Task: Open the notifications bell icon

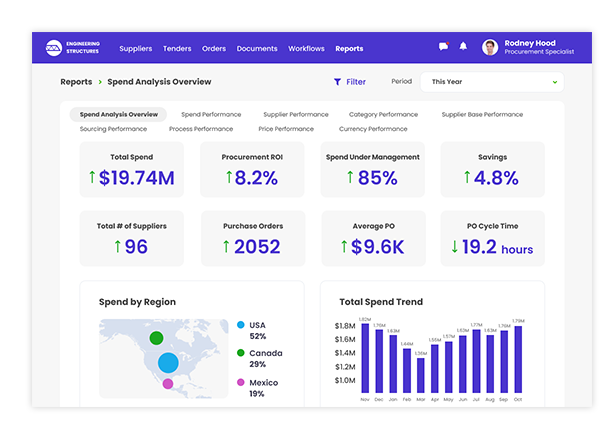Action: pyautogui.click(x=463, y=47)
